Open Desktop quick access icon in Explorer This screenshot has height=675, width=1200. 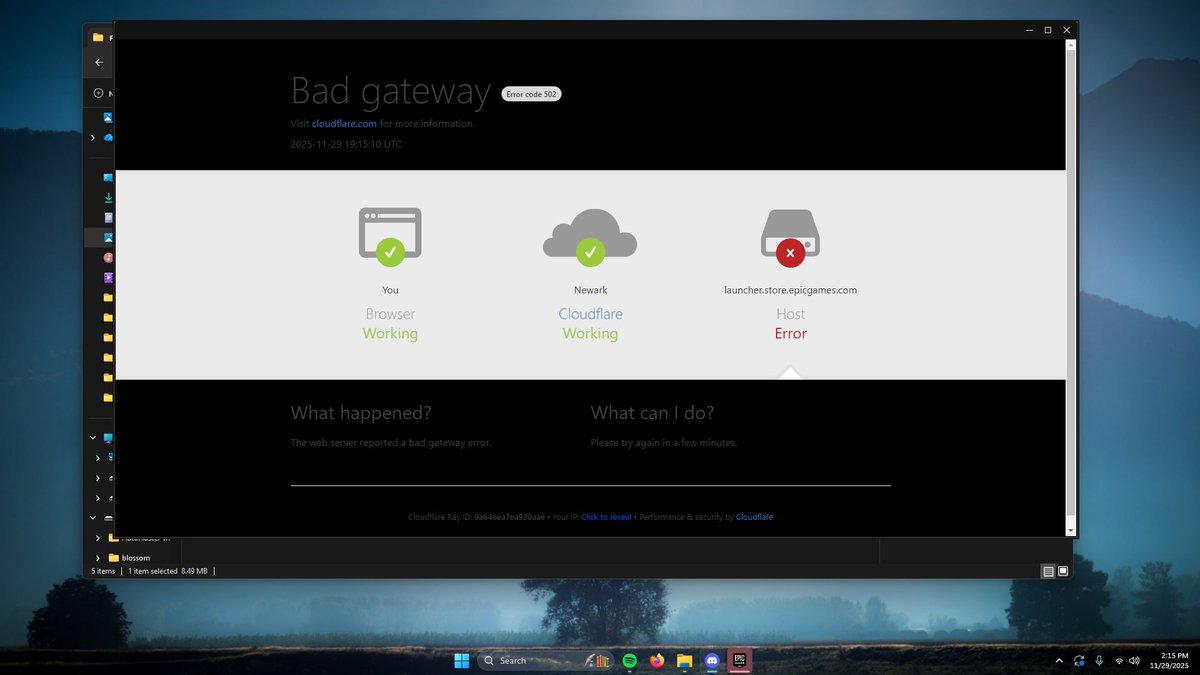[108, 177]
